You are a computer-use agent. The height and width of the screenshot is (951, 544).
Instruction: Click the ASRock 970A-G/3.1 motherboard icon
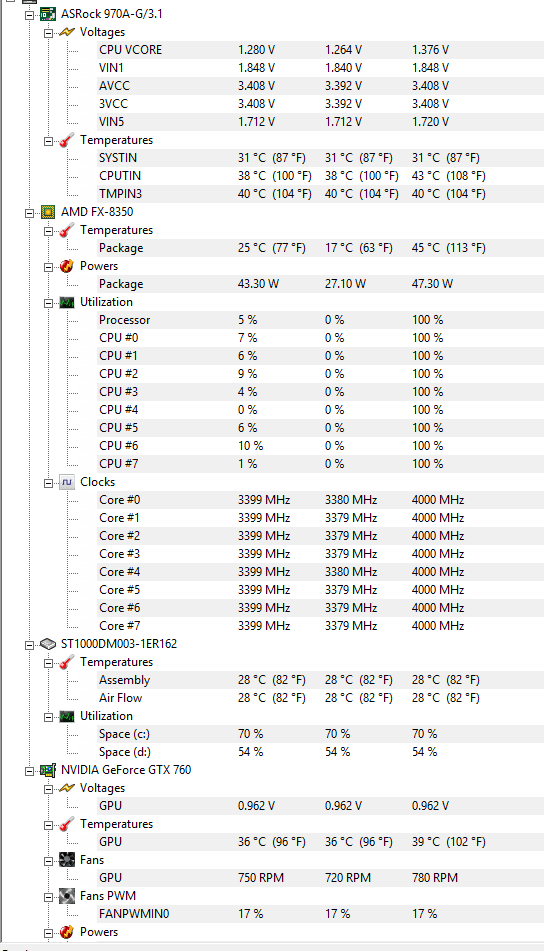coord(48,13)
